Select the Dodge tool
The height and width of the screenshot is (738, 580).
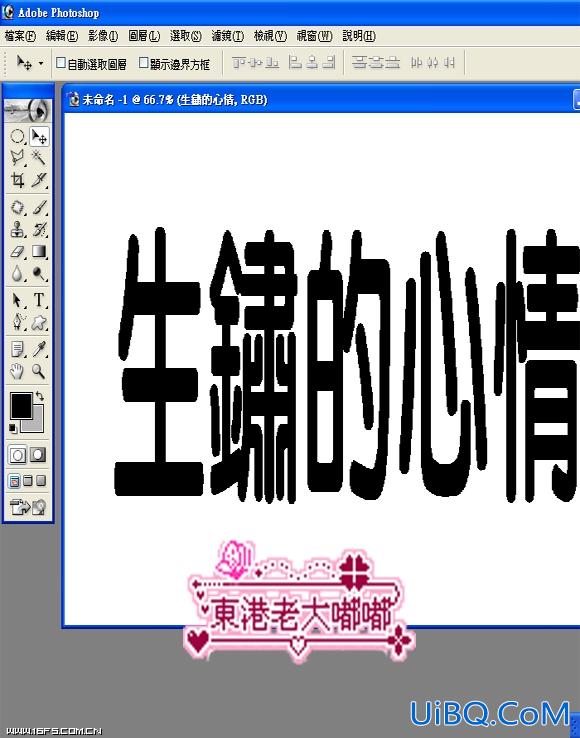39,273
